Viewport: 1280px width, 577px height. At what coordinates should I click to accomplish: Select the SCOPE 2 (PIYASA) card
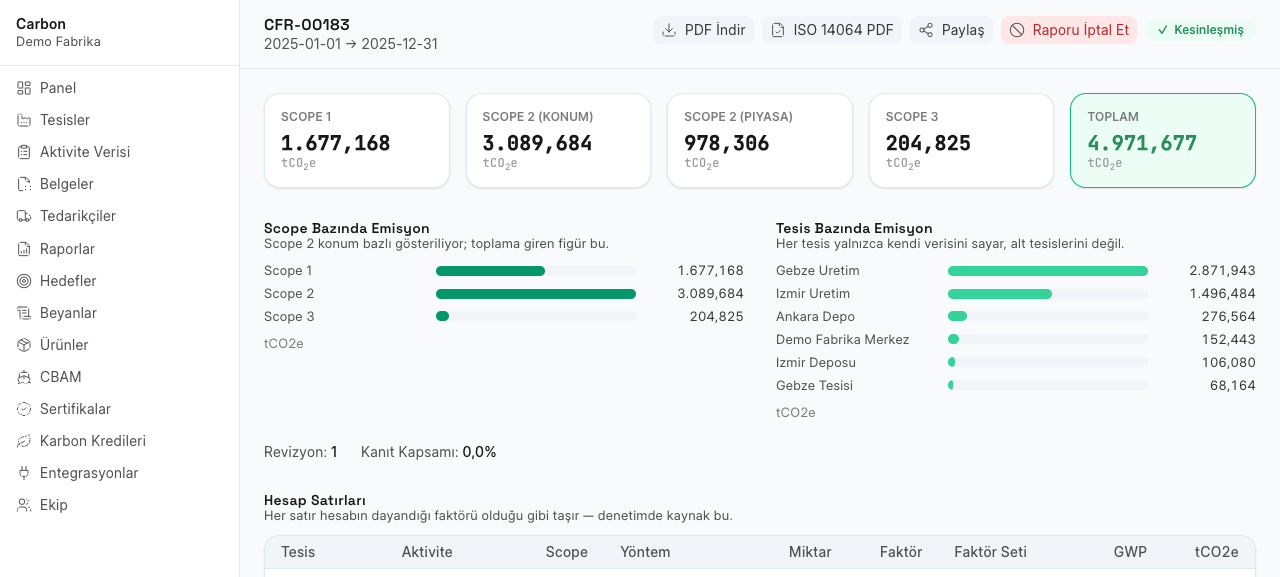760,141
